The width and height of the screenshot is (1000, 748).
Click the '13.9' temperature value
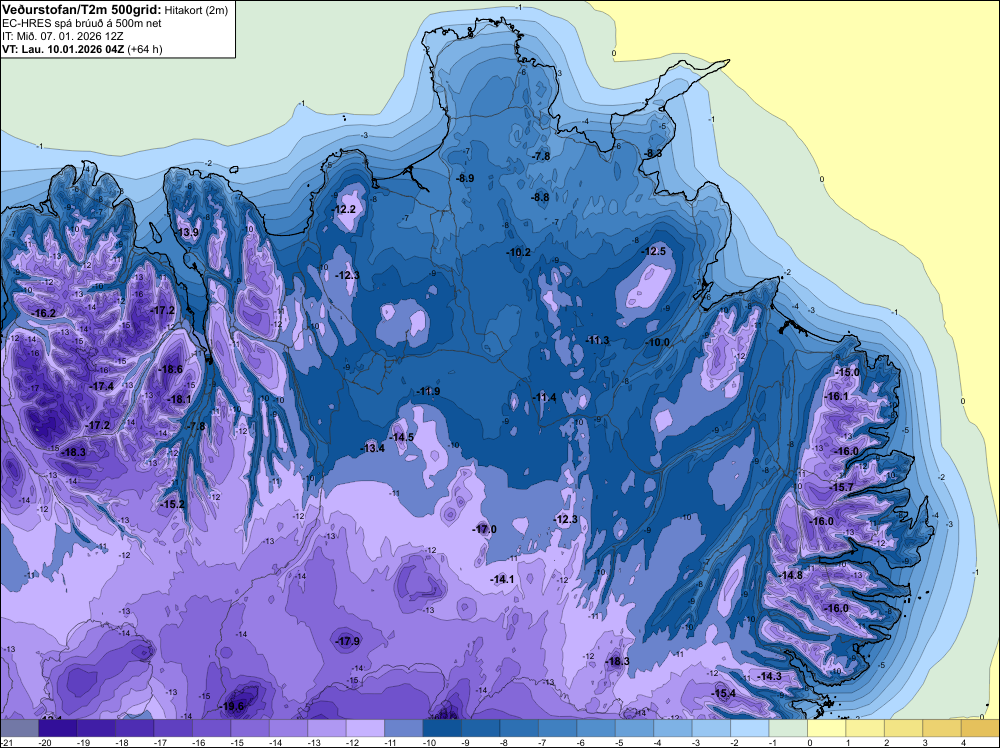188,232
